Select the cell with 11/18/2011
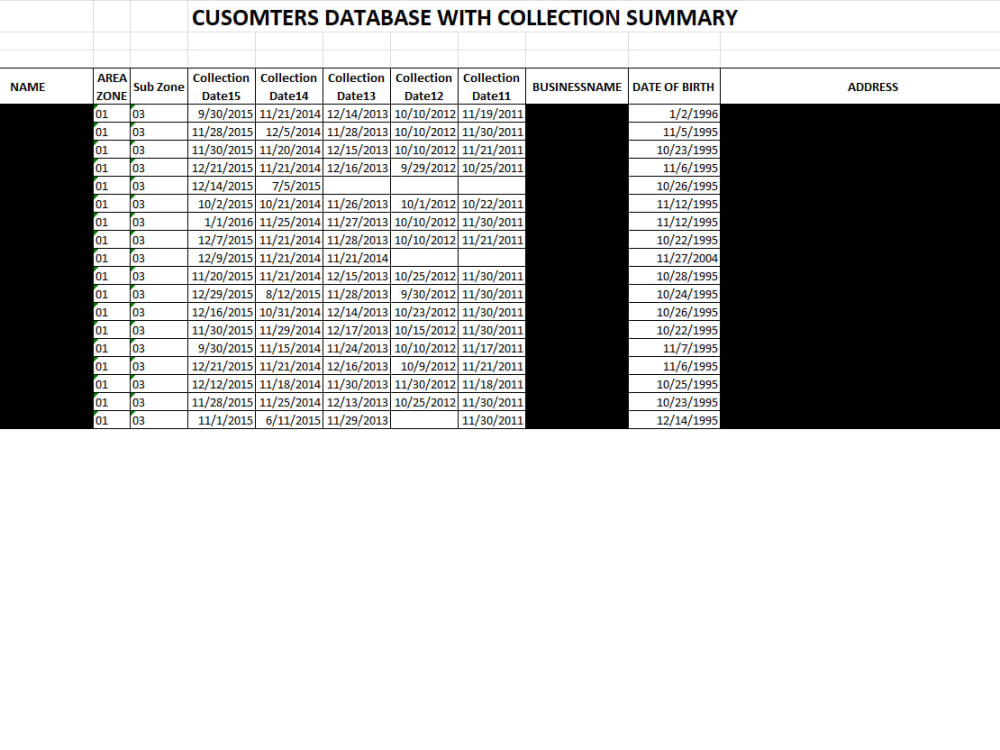The image size is (1000, 750). [x=492, y=385]
